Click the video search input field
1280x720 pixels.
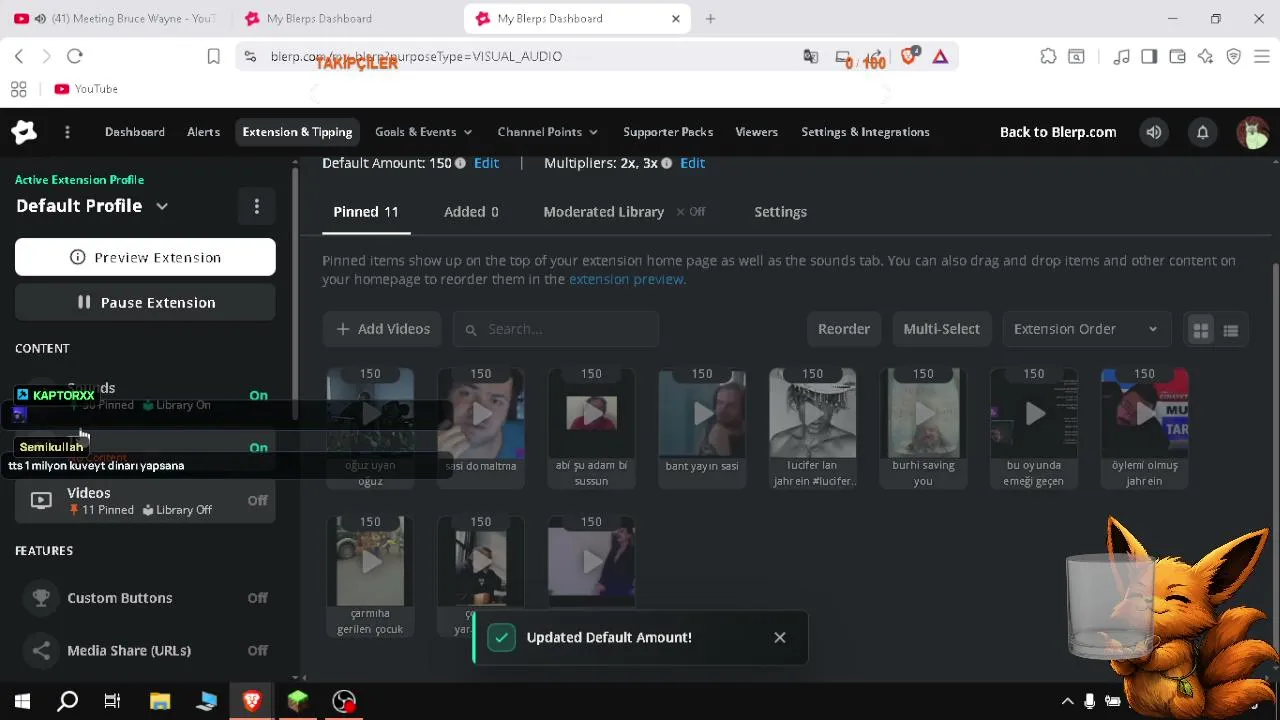(x=556, y=329)
